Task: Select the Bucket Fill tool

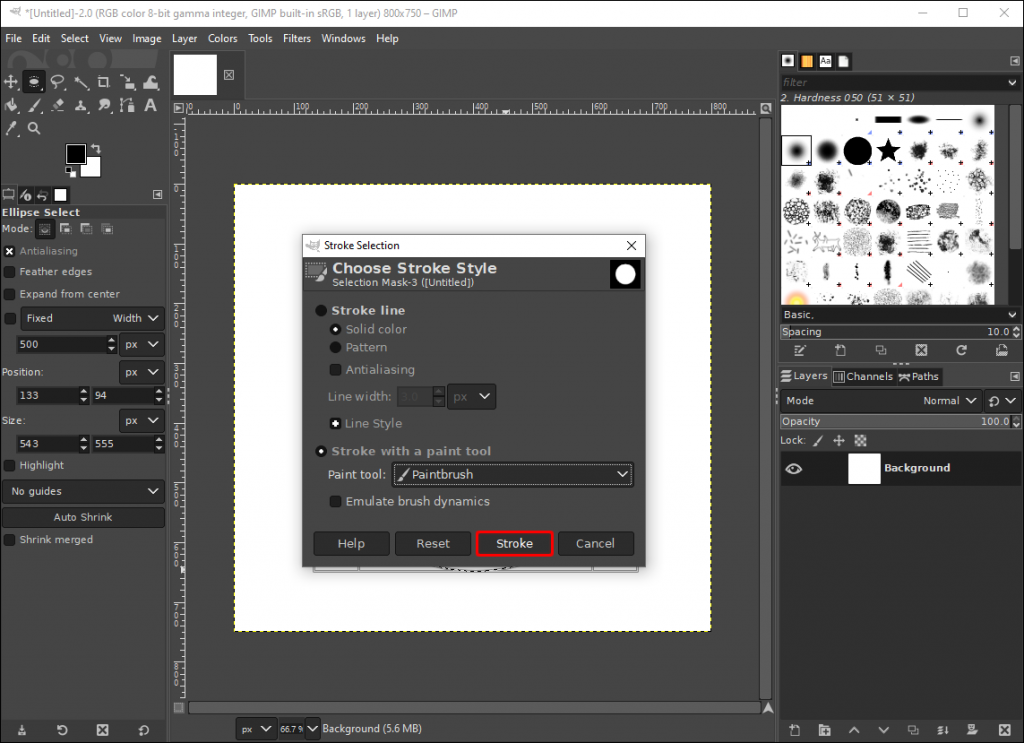Action: coord(11,105)
